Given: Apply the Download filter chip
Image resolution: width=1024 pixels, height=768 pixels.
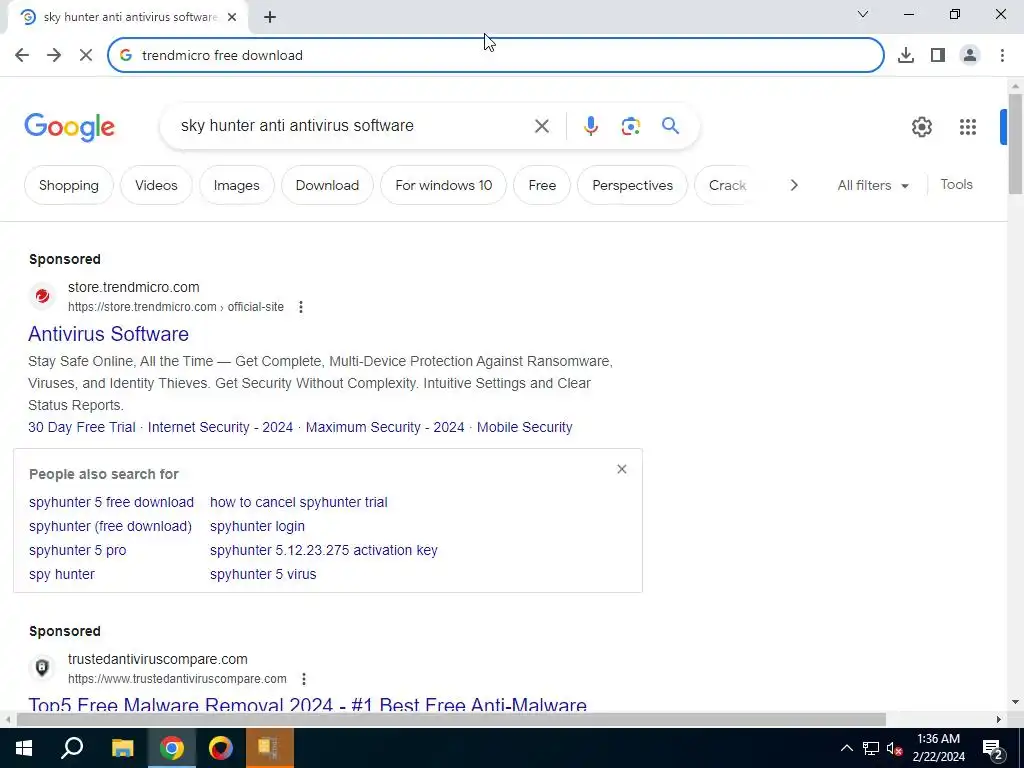Looking at the screenshot, I should (327, 185).
